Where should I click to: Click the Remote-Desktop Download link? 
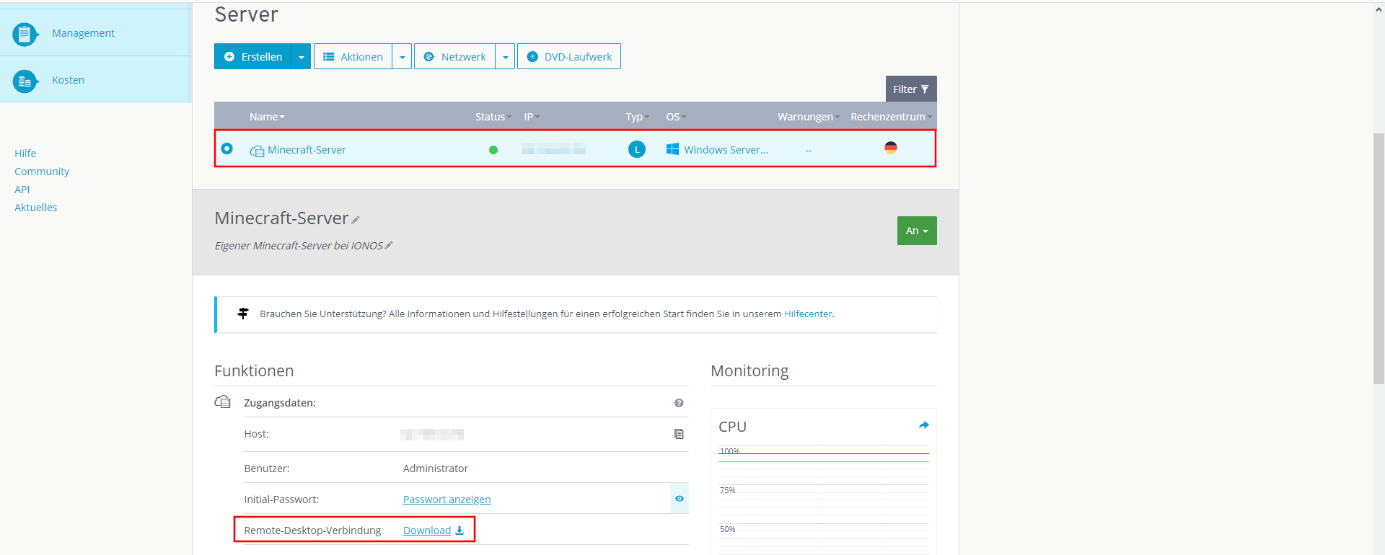click(427, 530)
